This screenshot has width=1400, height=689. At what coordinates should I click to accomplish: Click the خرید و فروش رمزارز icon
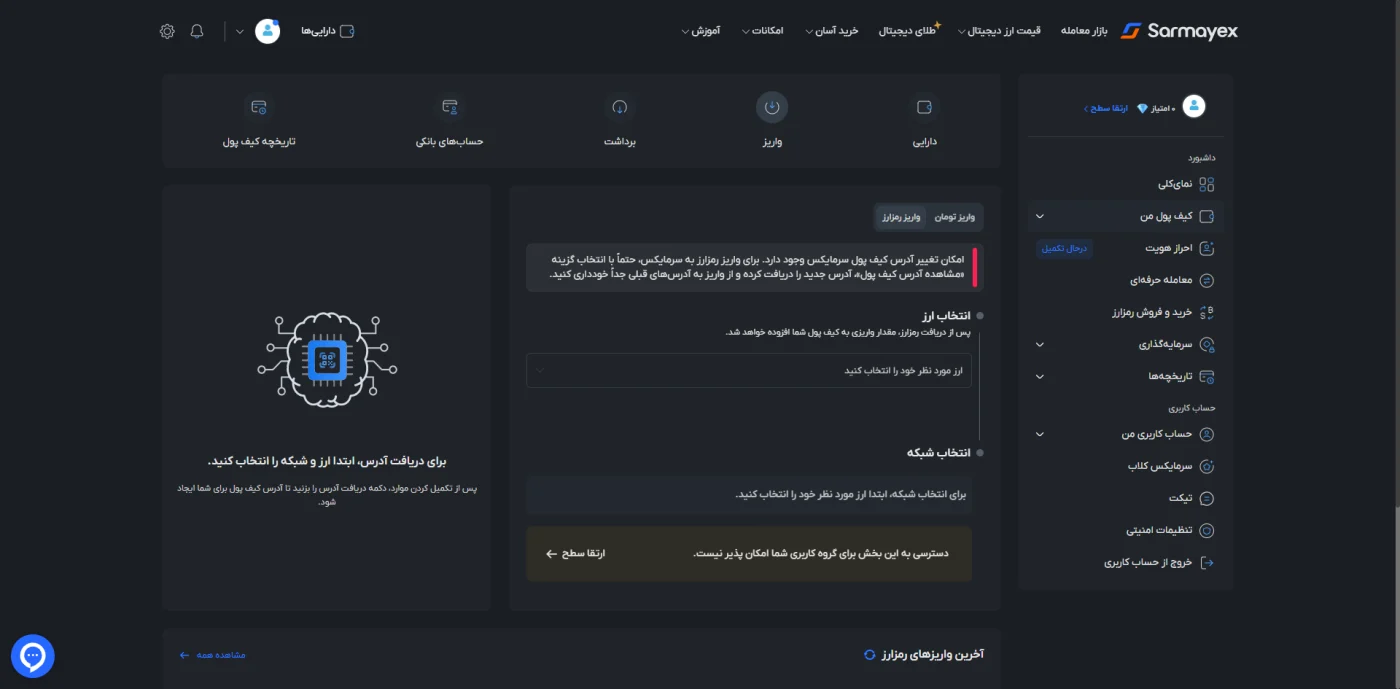coord(1207,312)
